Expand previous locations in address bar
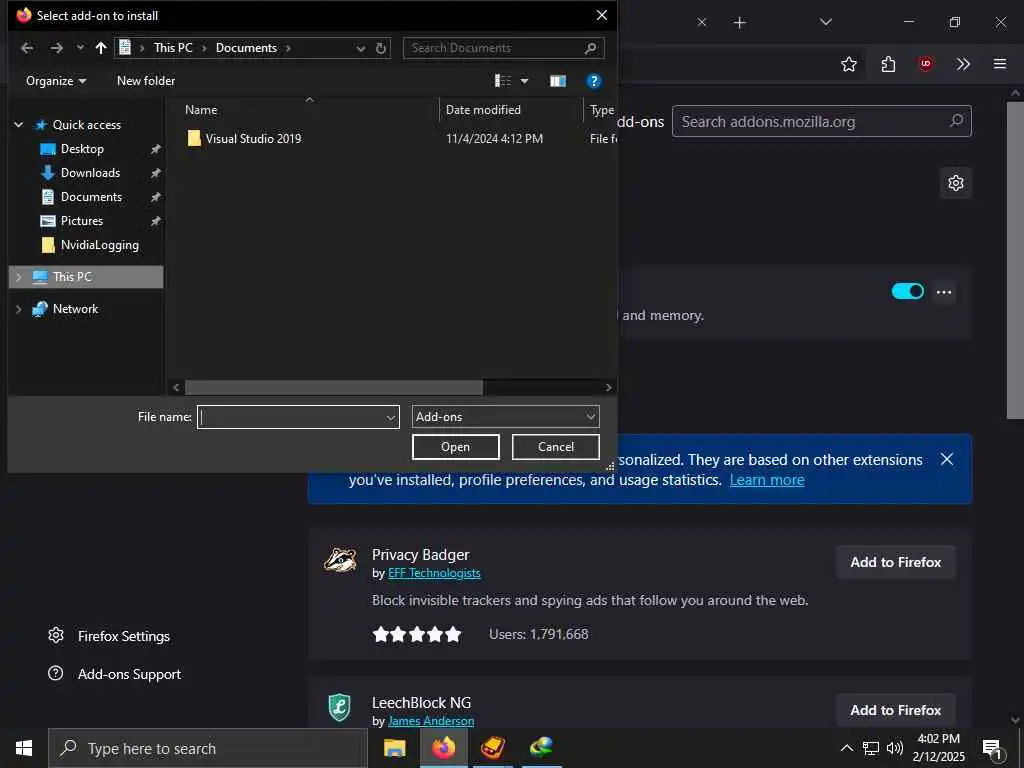The image size is (1024, 768). coord(360,48)
